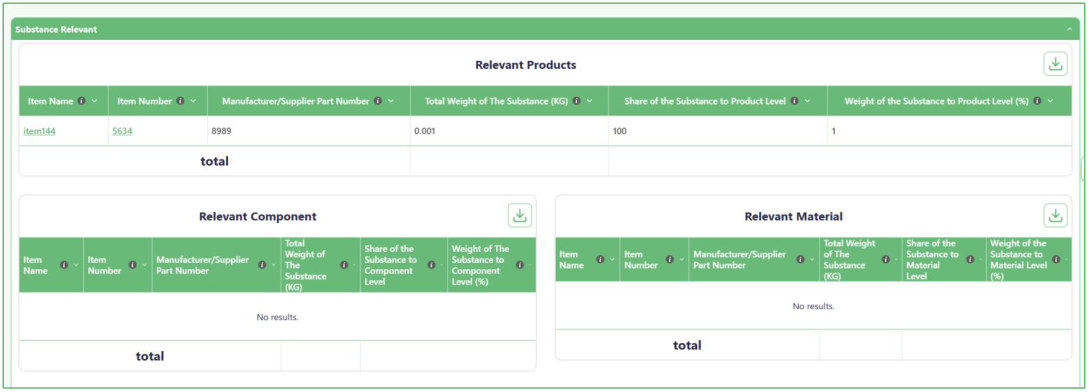
Task: Open Manufacturer/Supplier Part Number dropdown in Products
Action: coord(391,101)
